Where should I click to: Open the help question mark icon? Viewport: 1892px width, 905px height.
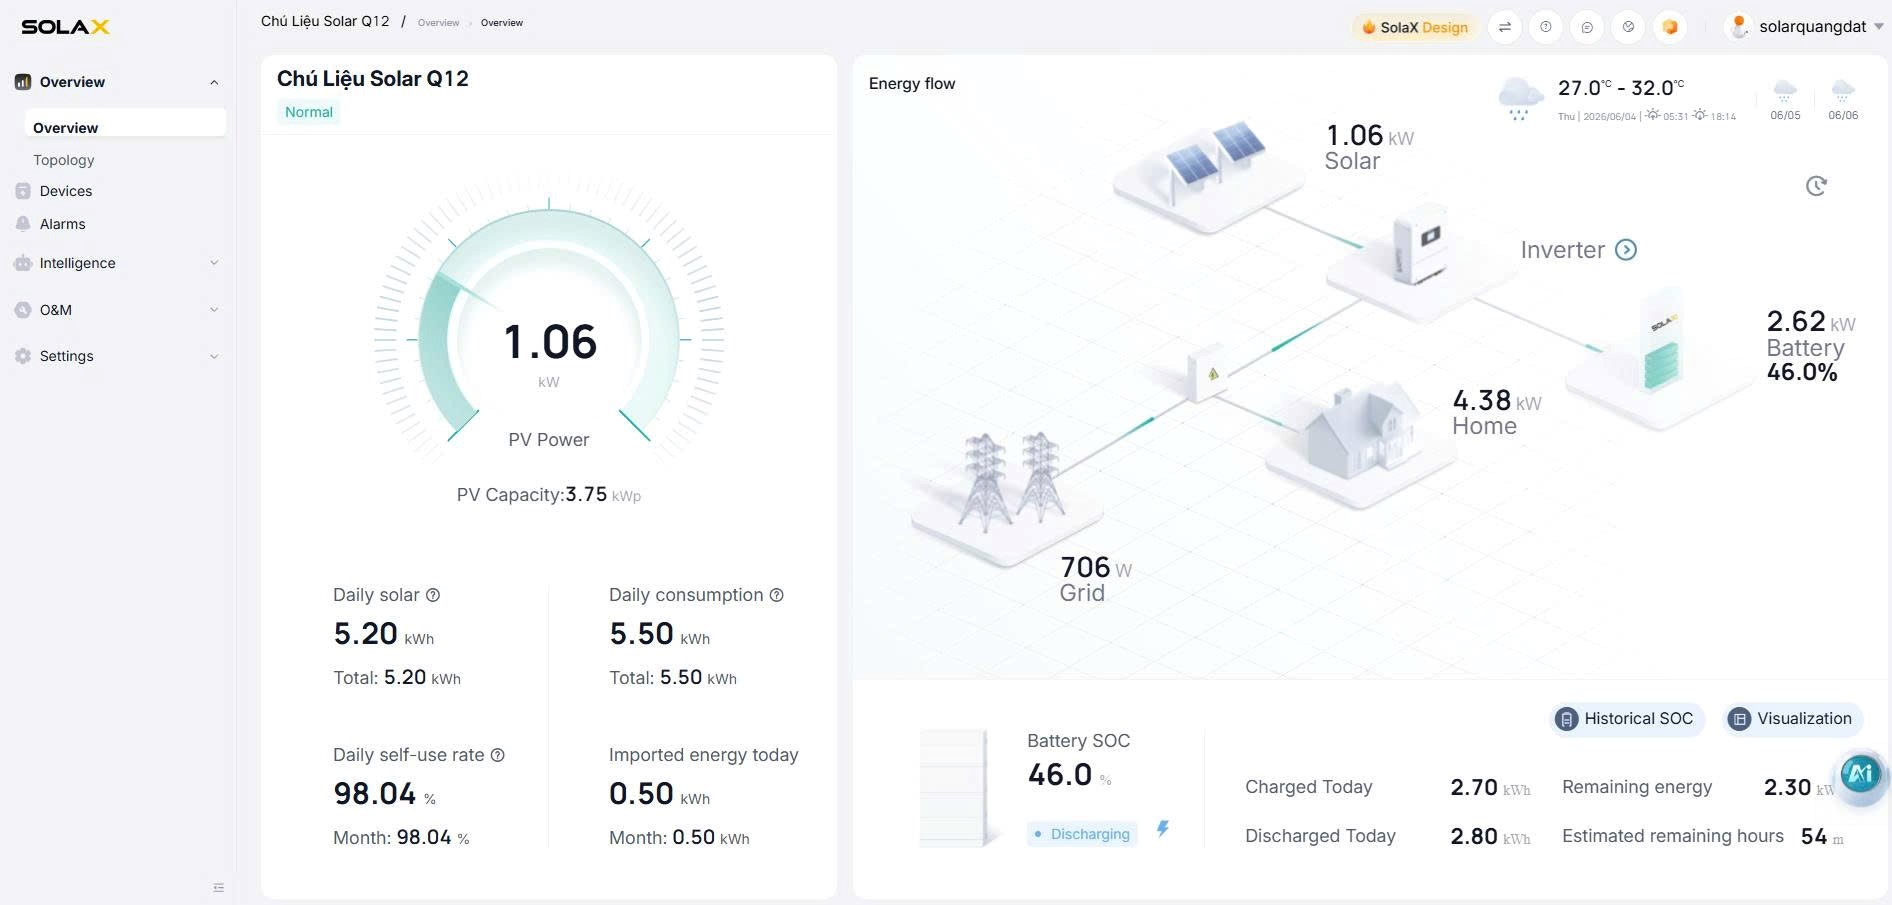(1546, 27)
